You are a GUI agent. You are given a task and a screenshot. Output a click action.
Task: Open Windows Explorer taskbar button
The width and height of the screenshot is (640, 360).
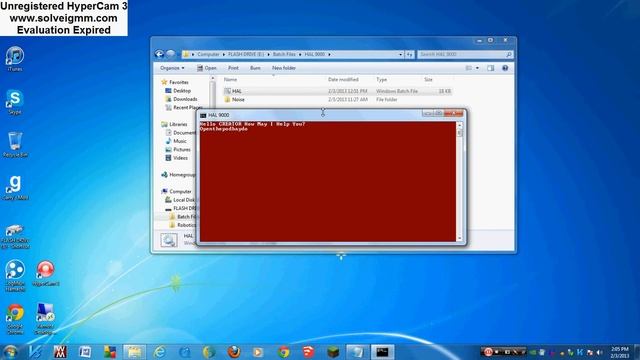135,352
